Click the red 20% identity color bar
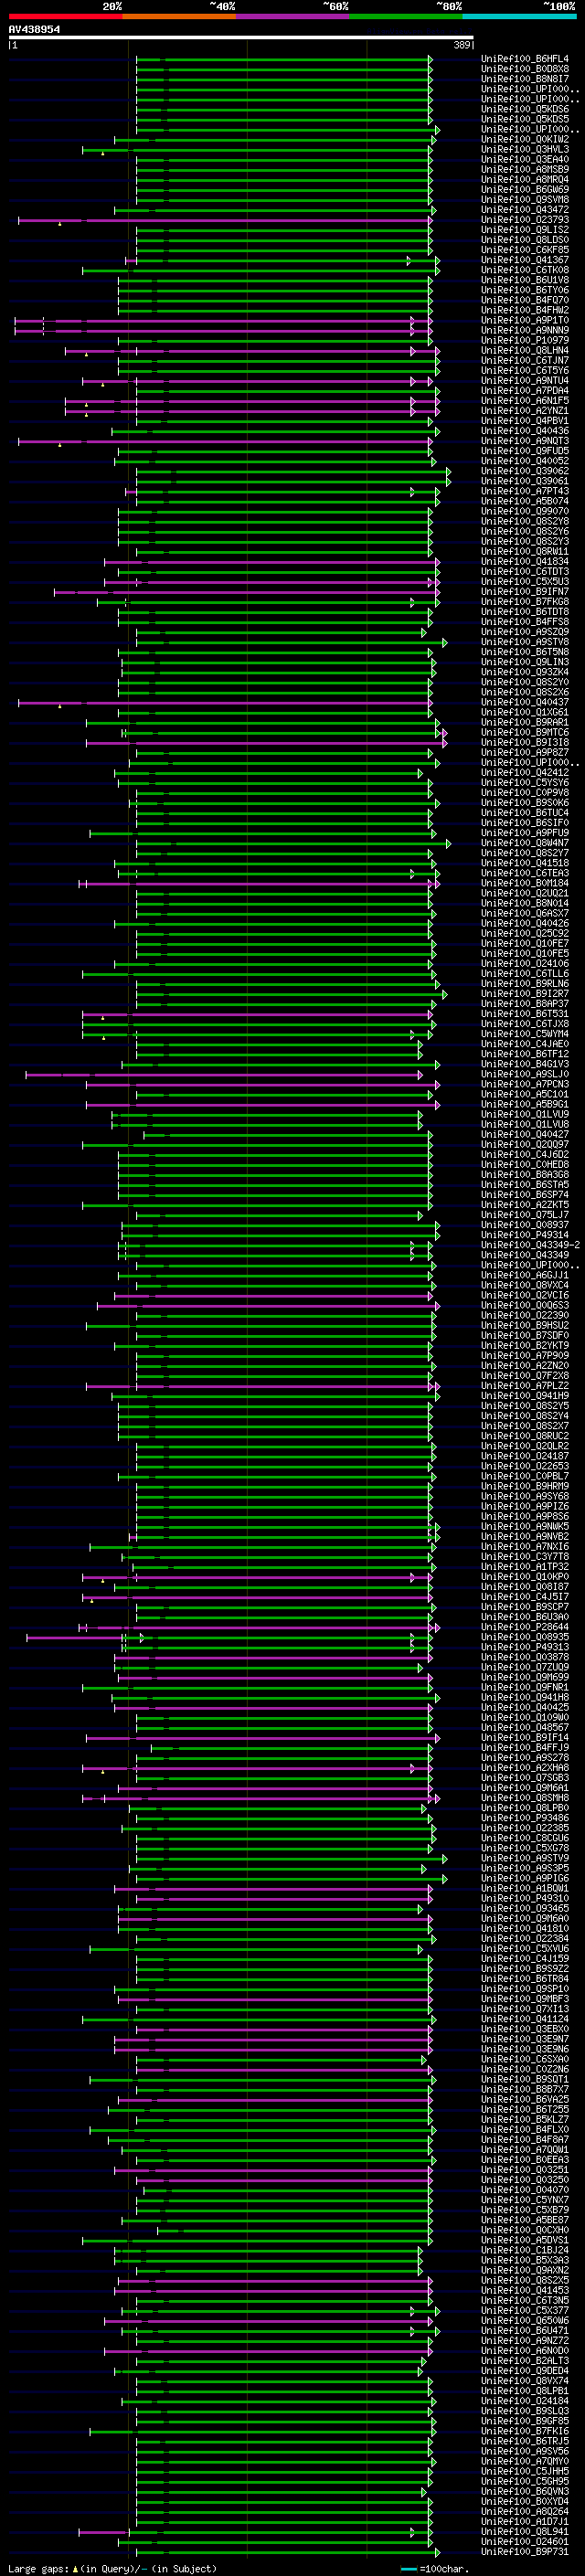The image size is (585, 2576). coord(65,17)
